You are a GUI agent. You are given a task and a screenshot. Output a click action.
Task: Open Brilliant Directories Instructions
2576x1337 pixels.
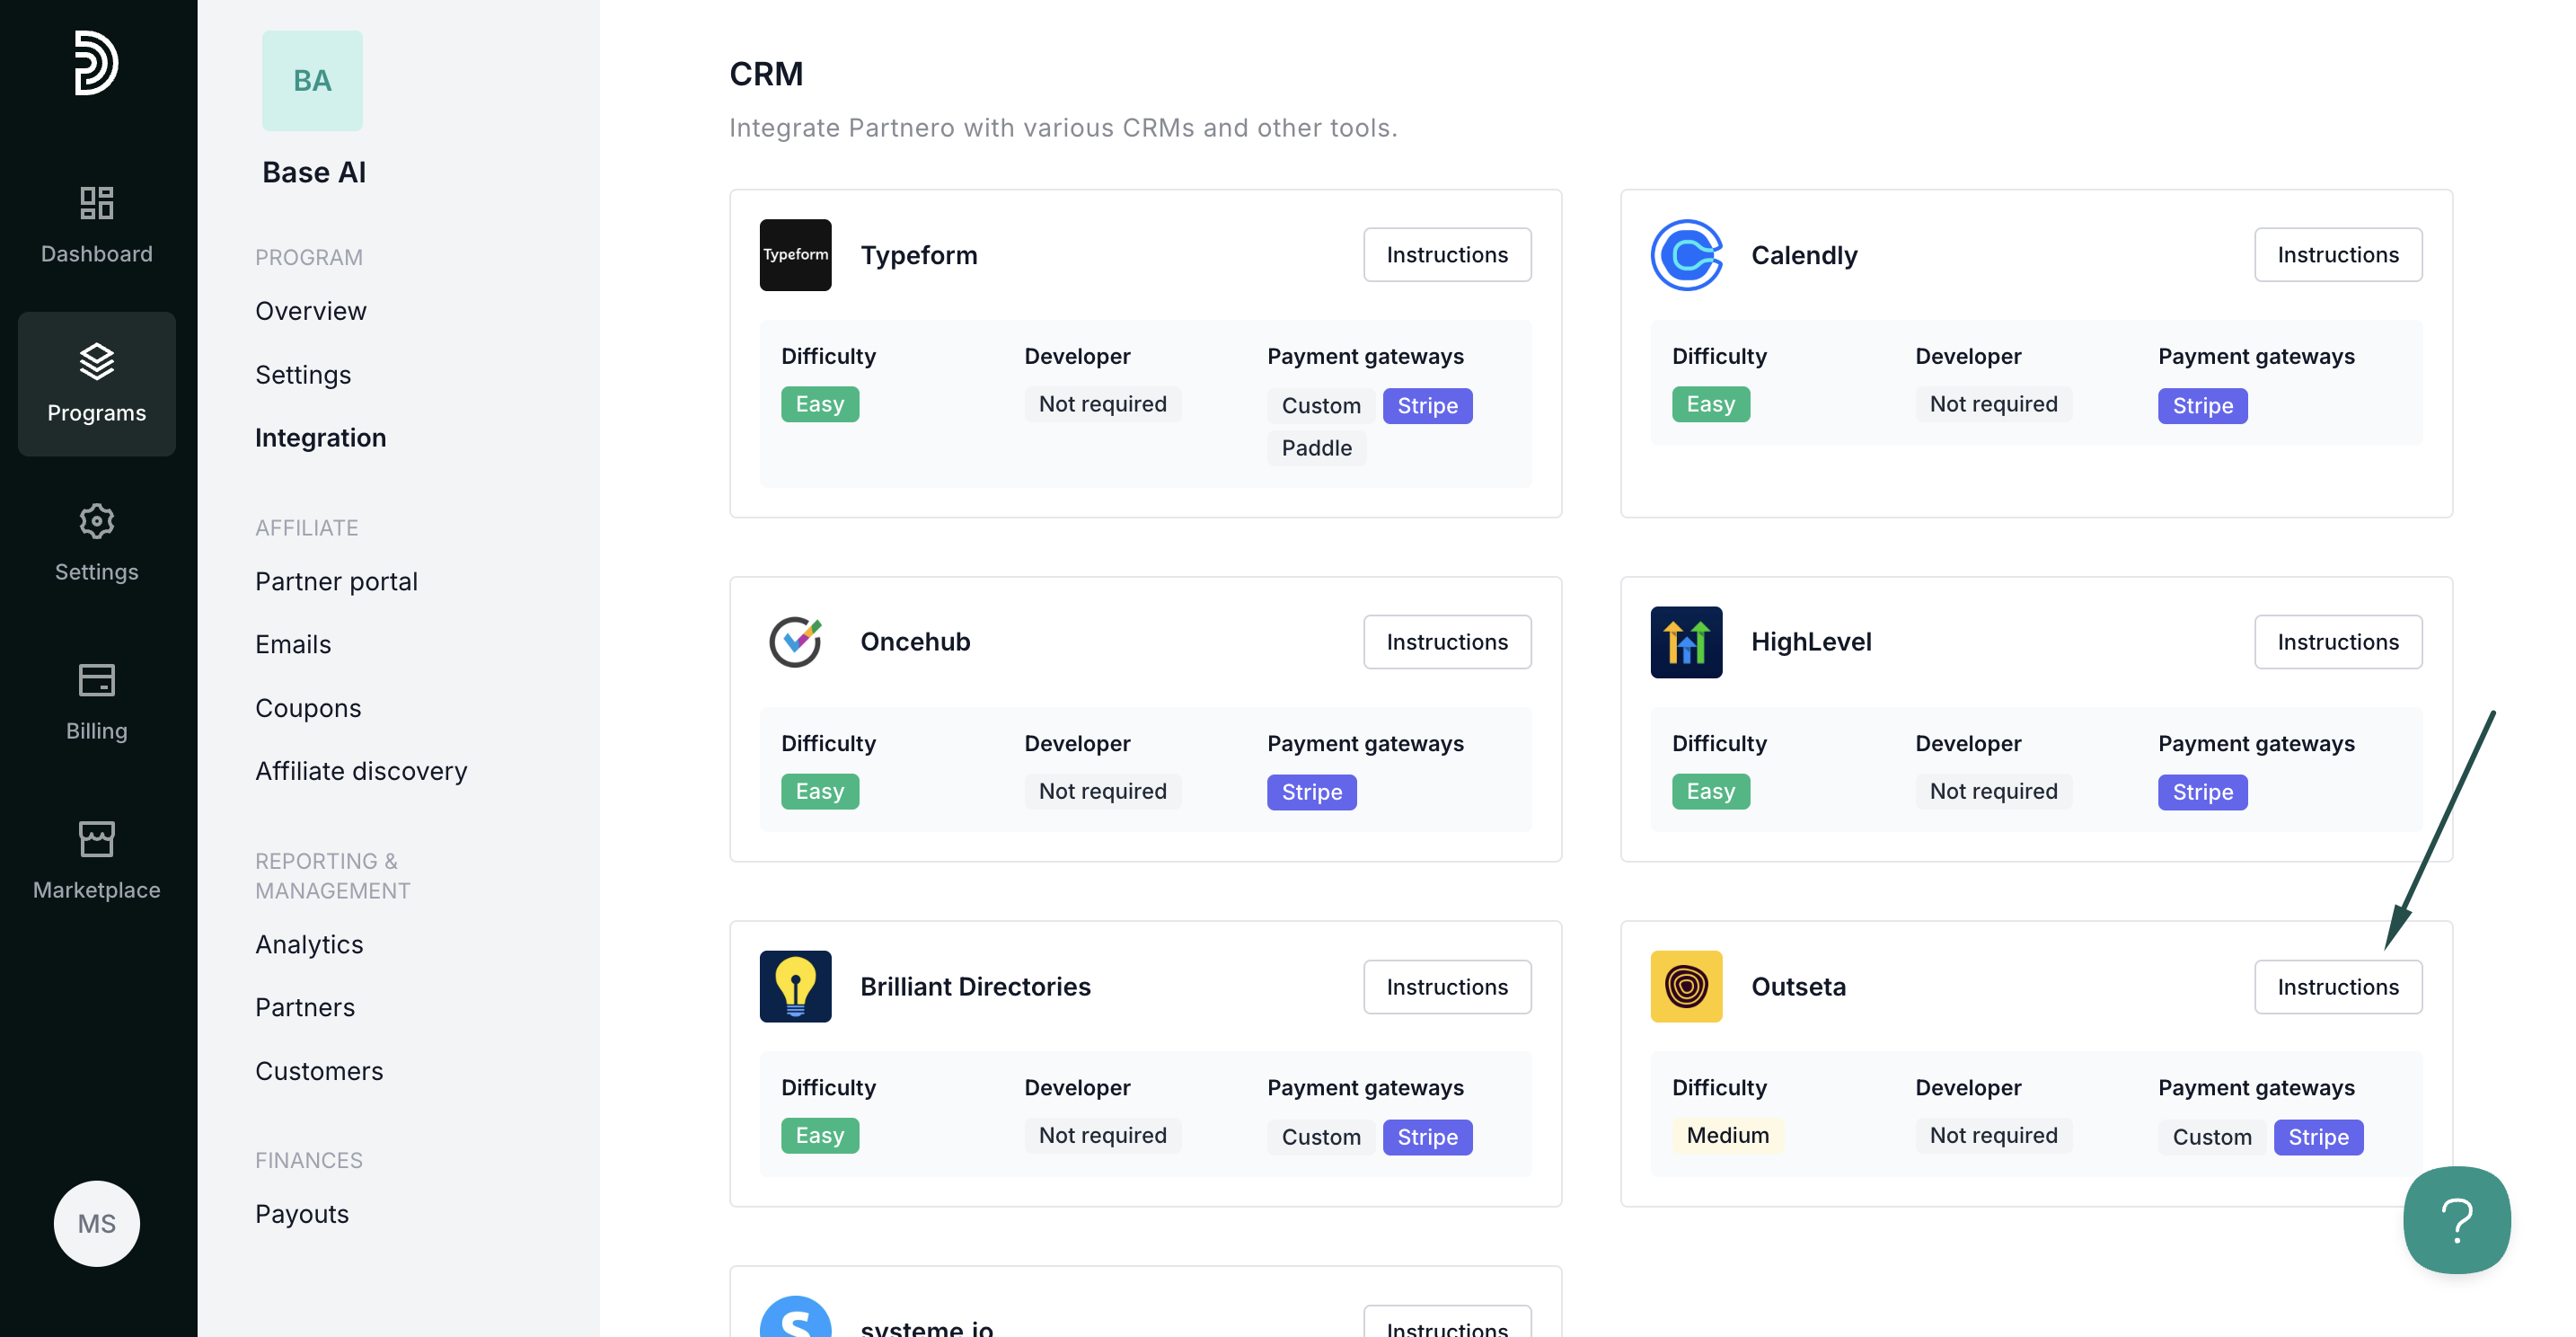click(1447, 987)
